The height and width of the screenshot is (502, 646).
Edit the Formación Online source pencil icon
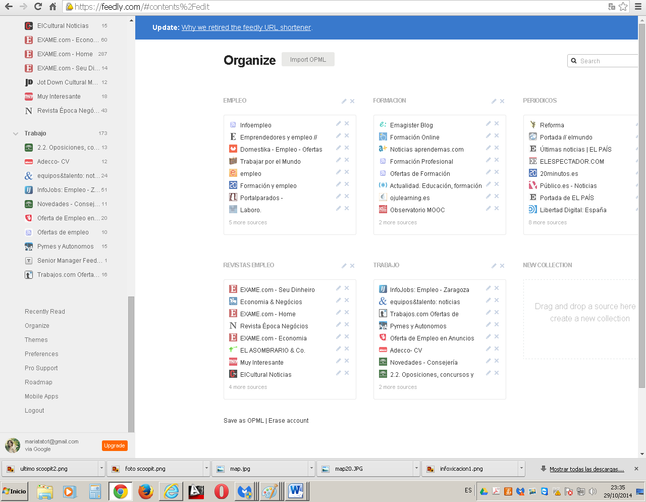coord(488,135)
